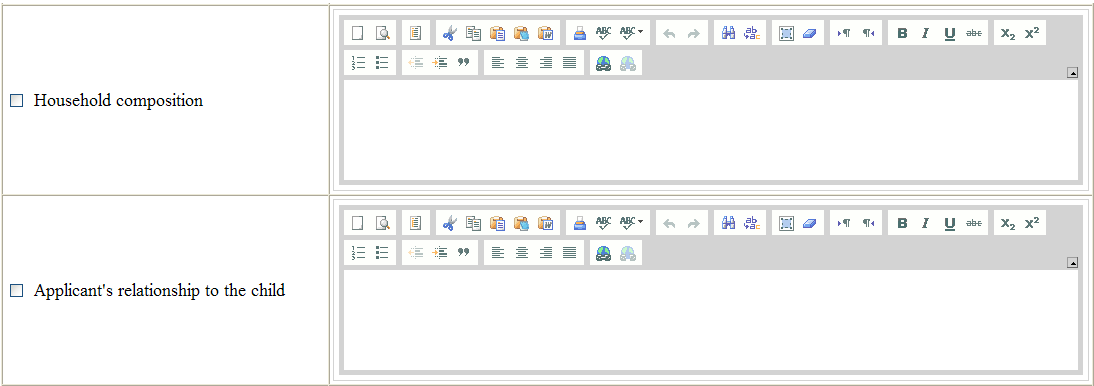Insert numbered list in Applicant's relationship editor
The image size is (1094, 386).
(x=359, y=252)
